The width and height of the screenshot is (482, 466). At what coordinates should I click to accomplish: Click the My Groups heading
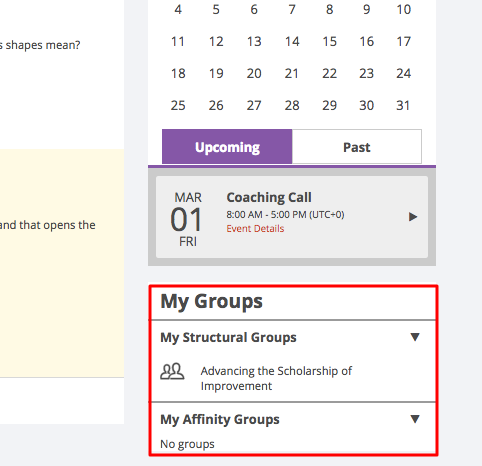pos(211,301)
